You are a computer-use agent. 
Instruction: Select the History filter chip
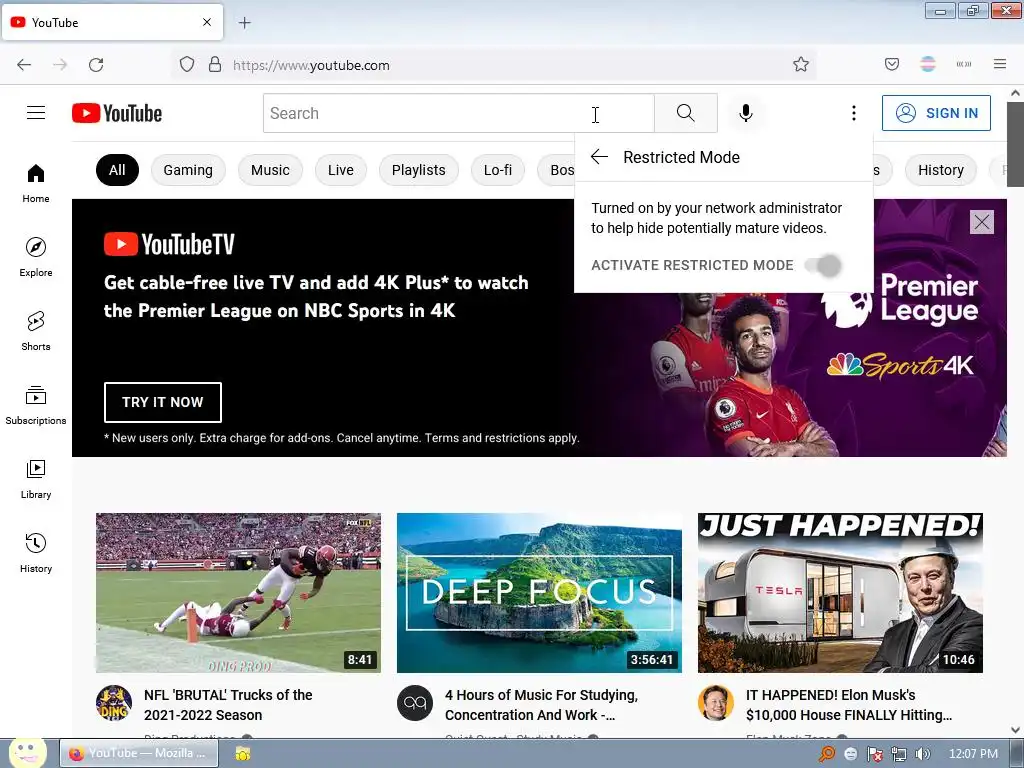point(940,170)
